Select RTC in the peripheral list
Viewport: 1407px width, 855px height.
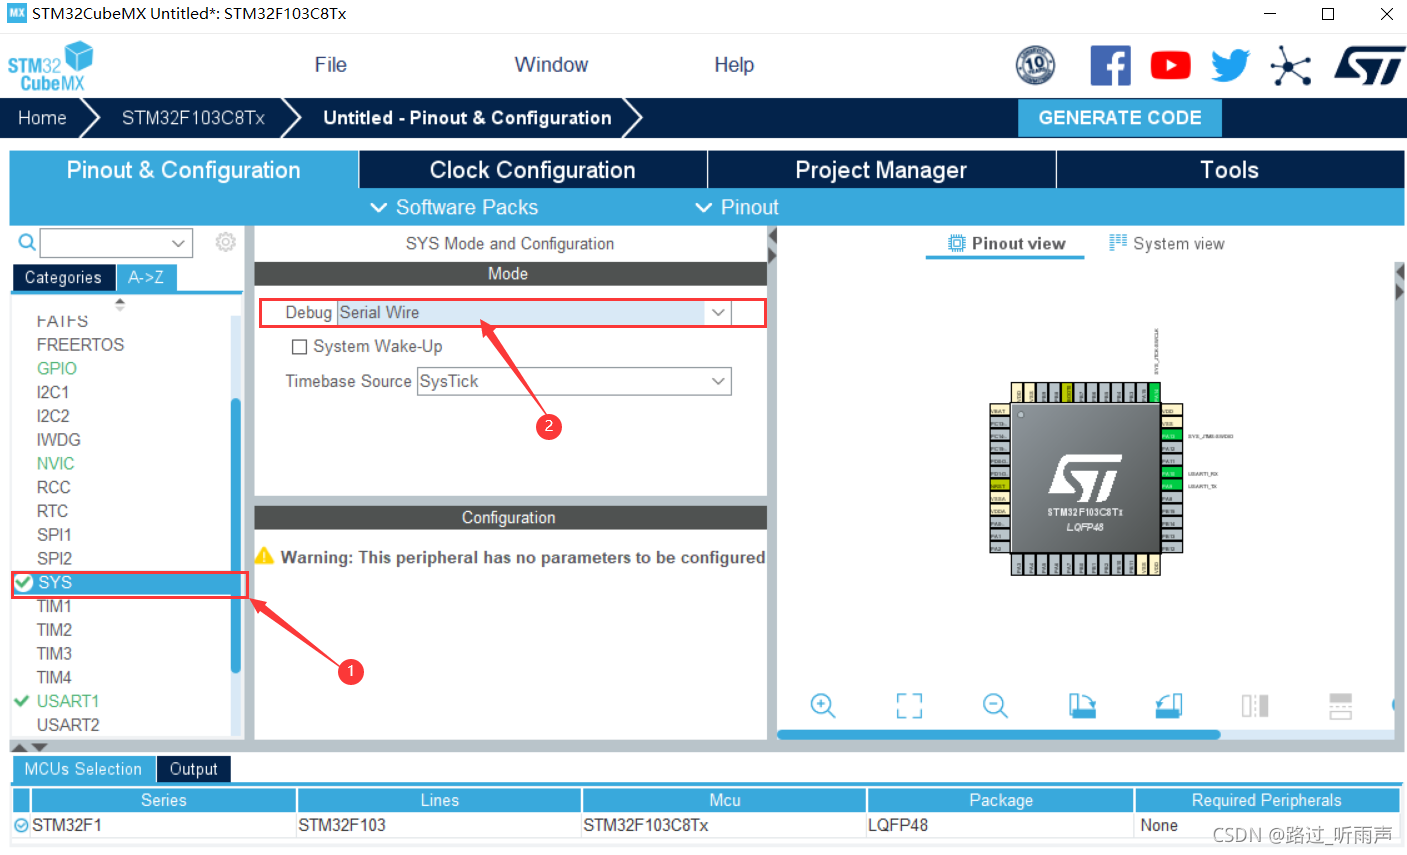click(x=52, y=511)
